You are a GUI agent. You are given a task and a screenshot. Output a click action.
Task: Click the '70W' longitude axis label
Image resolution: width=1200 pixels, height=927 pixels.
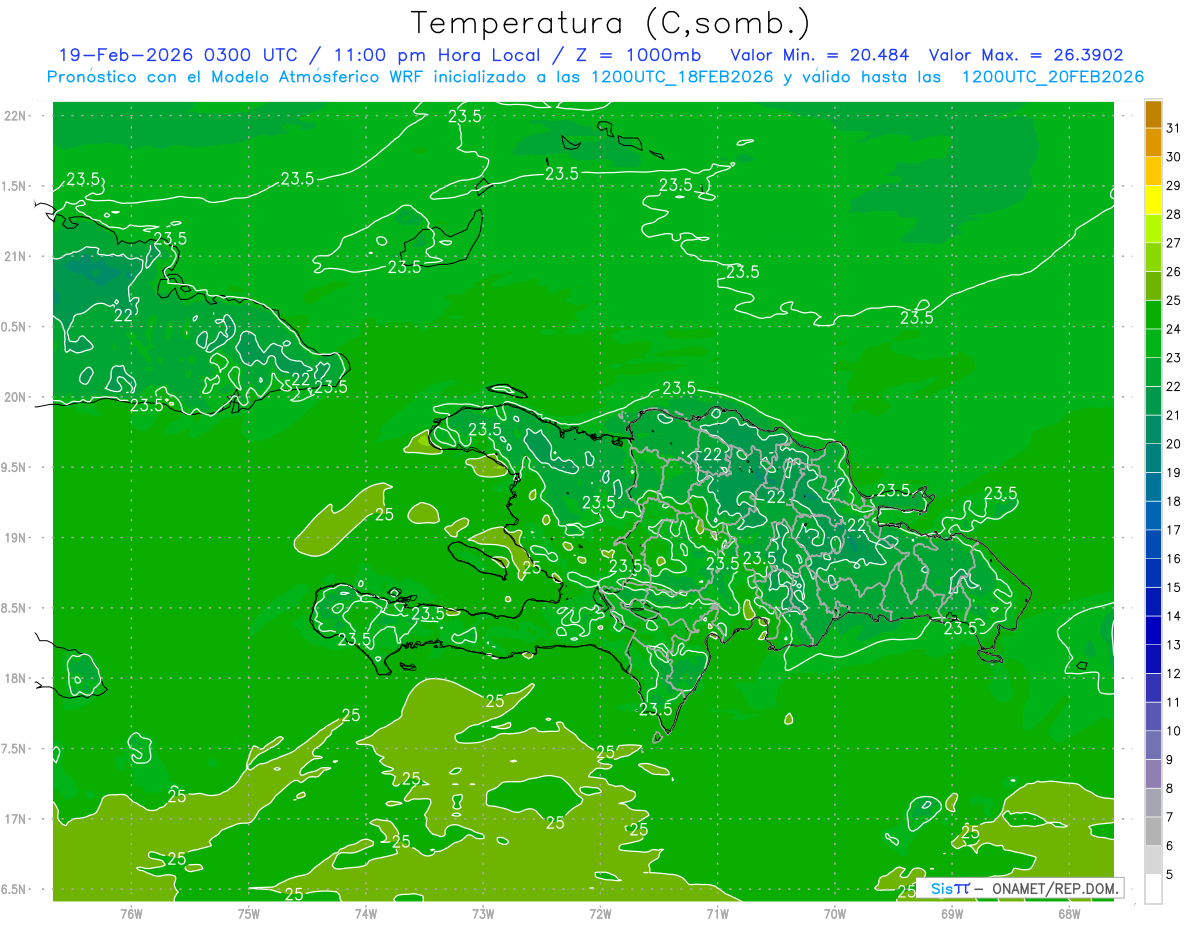(835, 913)
